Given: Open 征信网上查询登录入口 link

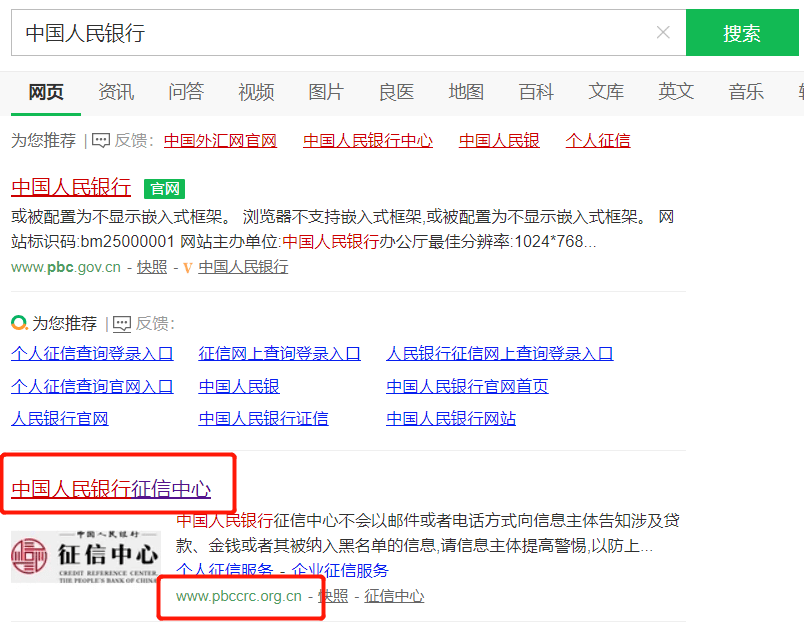Looking at the screenshot, I should 279,354.
